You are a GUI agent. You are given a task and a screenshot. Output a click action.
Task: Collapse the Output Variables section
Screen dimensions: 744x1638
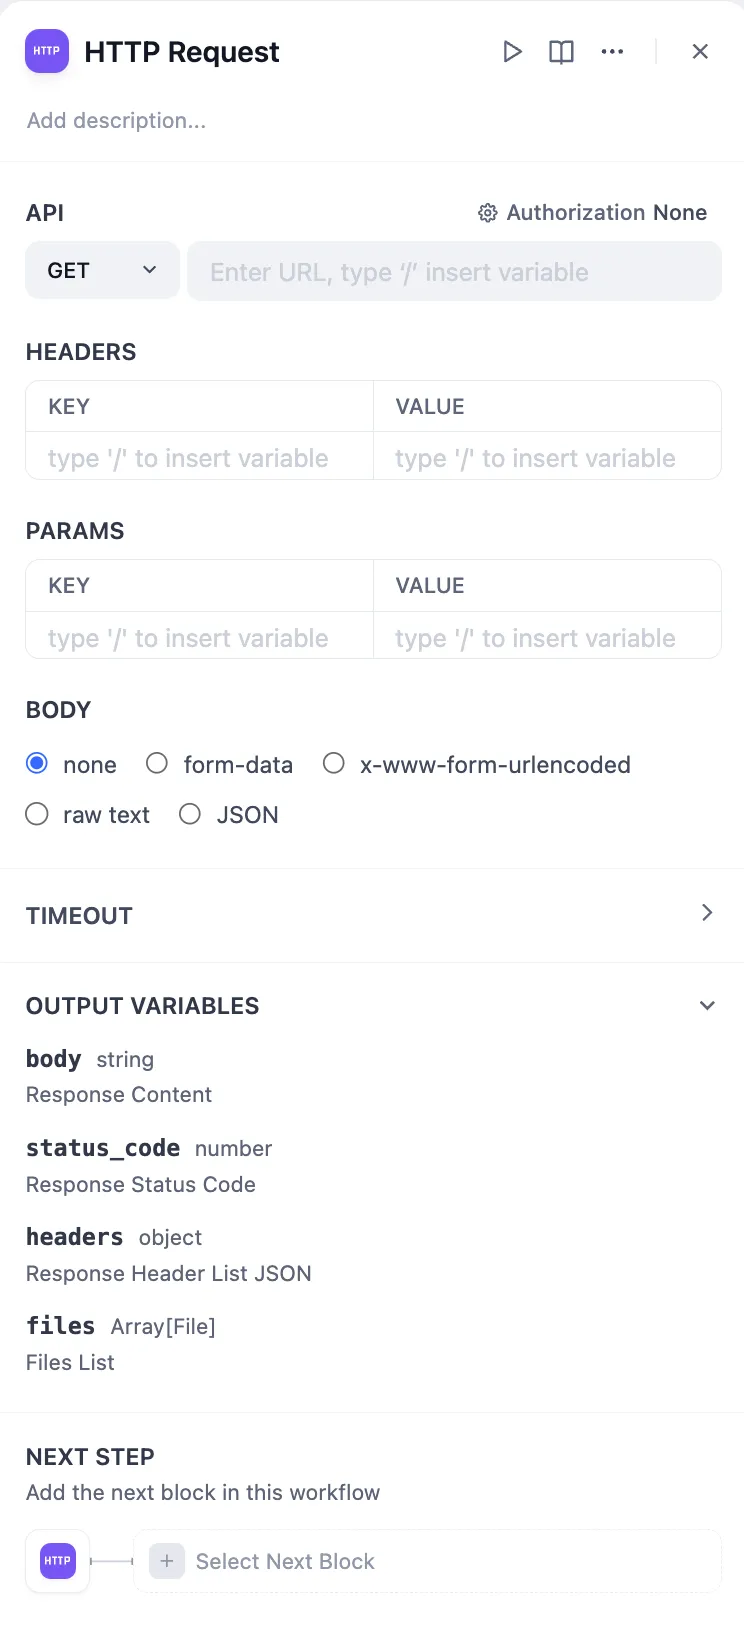tap(706, 1006)
